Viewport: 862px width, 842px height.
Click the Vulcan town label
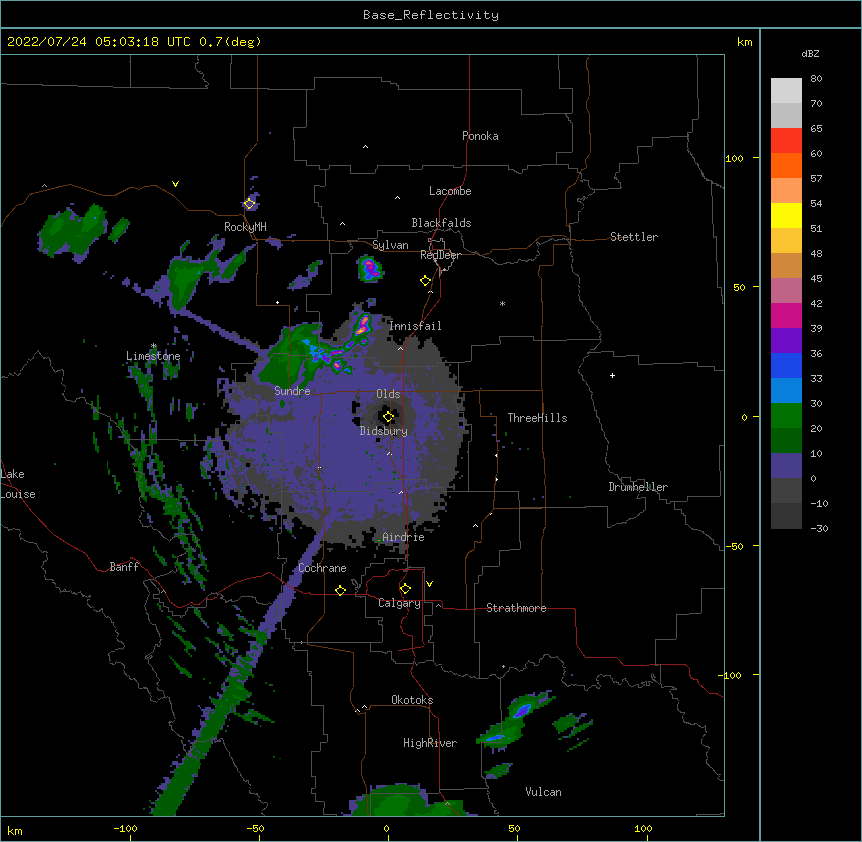pyautogui.click(x=543, y=792)
